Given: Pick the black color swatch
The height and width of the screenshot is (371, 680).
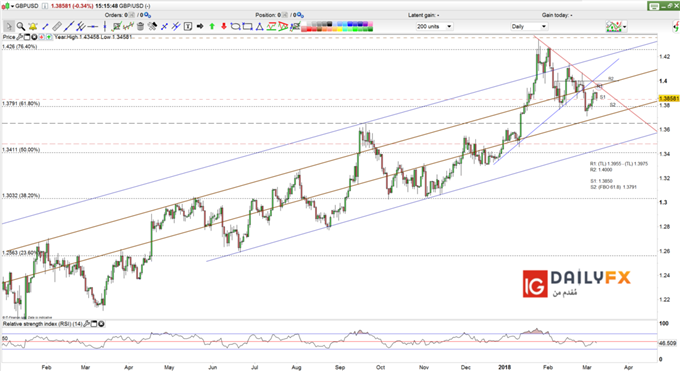Looking at the screenshot, I should [330, 24].
